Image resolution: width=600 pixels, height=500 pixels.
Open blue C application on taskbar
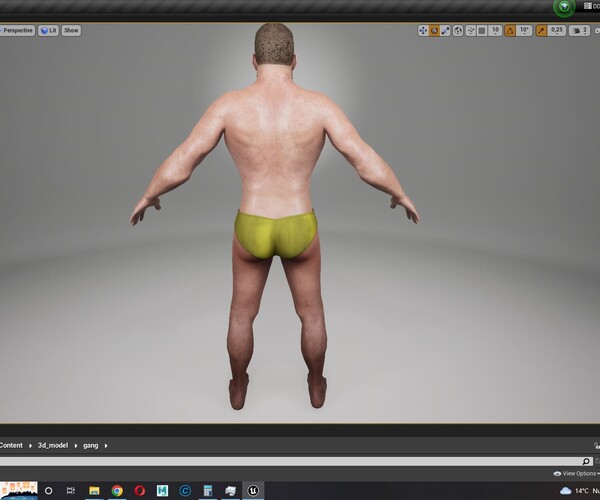[185, 490]
